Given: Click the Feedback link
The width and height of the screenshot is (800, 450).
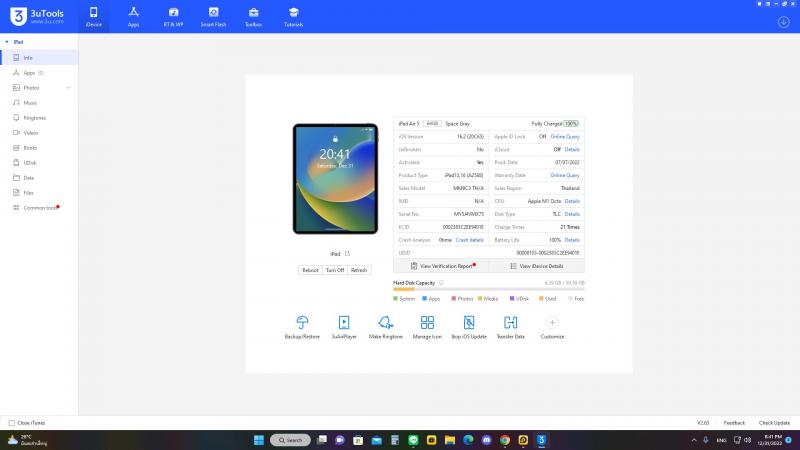Looking at the screenshot, I should (734, 423).
